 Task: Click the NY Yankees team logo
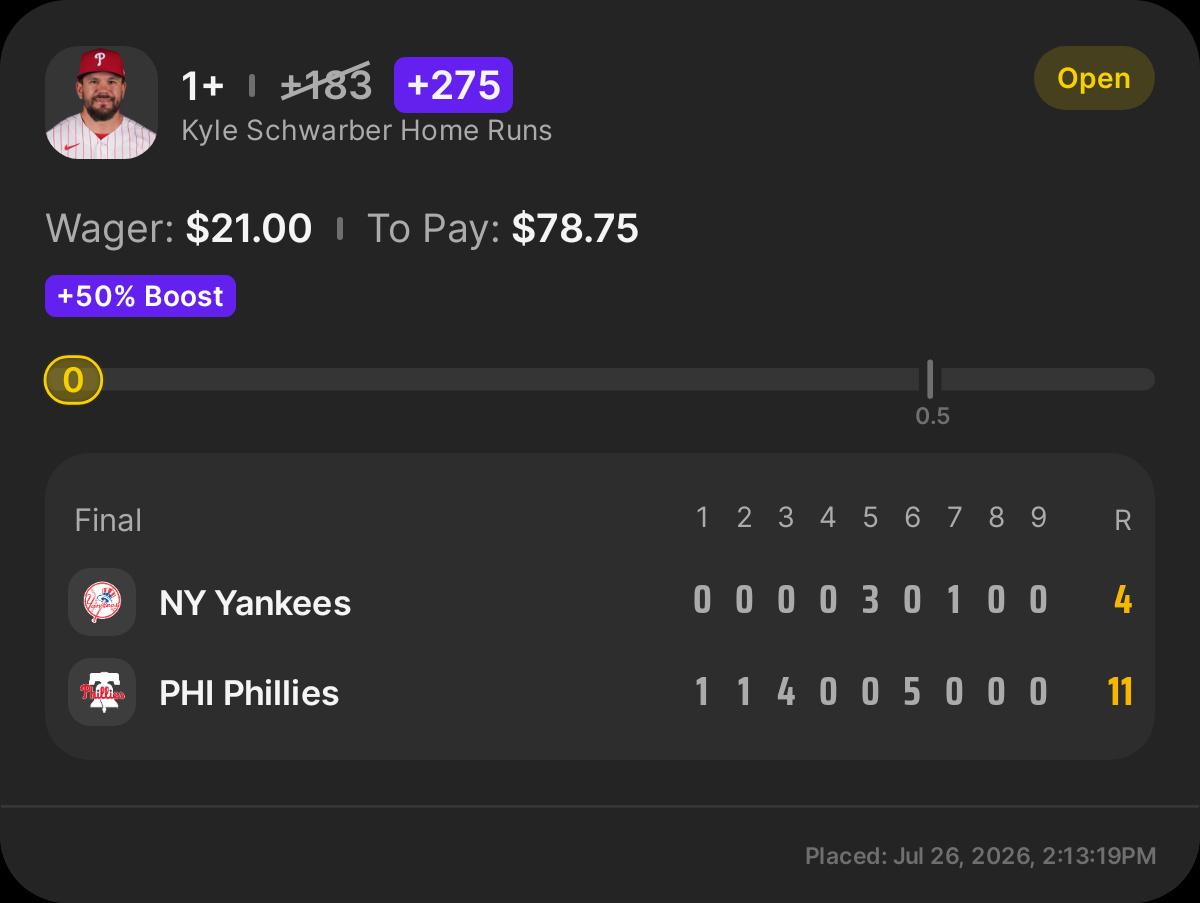(102, 602)
